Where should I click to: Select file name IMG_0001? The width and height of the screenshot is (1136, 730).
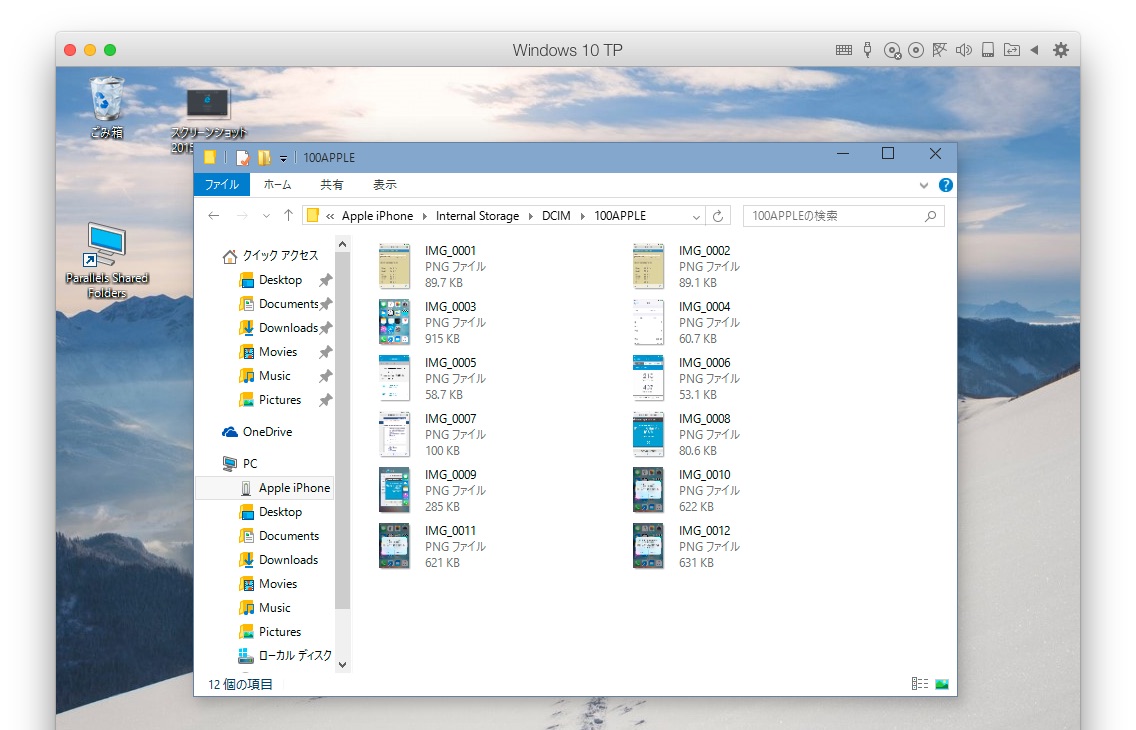pos(451,251)
